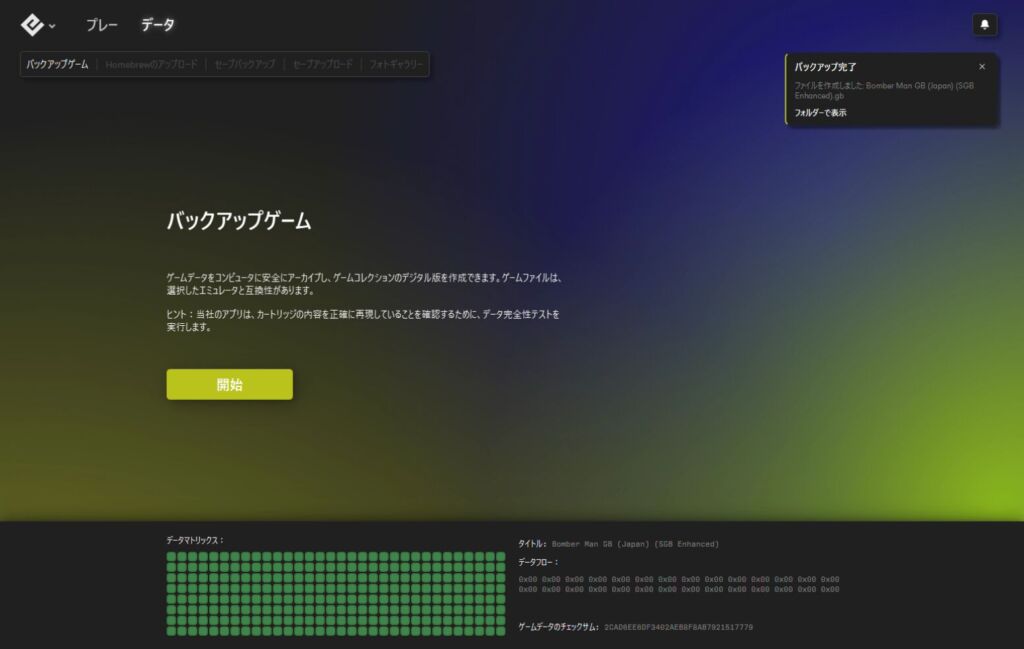This screenshot has height=649, width=1024.
Task: Switch to the セーブバックアップ tab
Action: [244, 64]
